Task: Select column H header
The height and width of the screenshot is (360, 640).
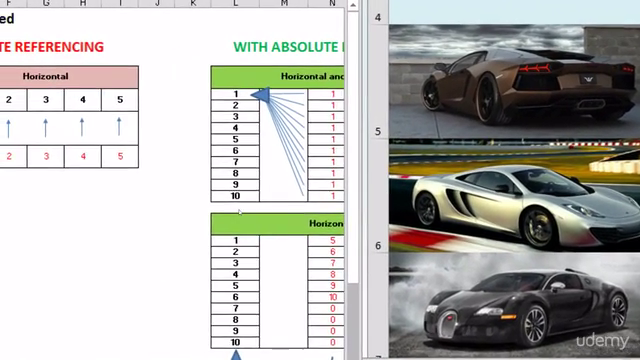Action: click(83, 3)
